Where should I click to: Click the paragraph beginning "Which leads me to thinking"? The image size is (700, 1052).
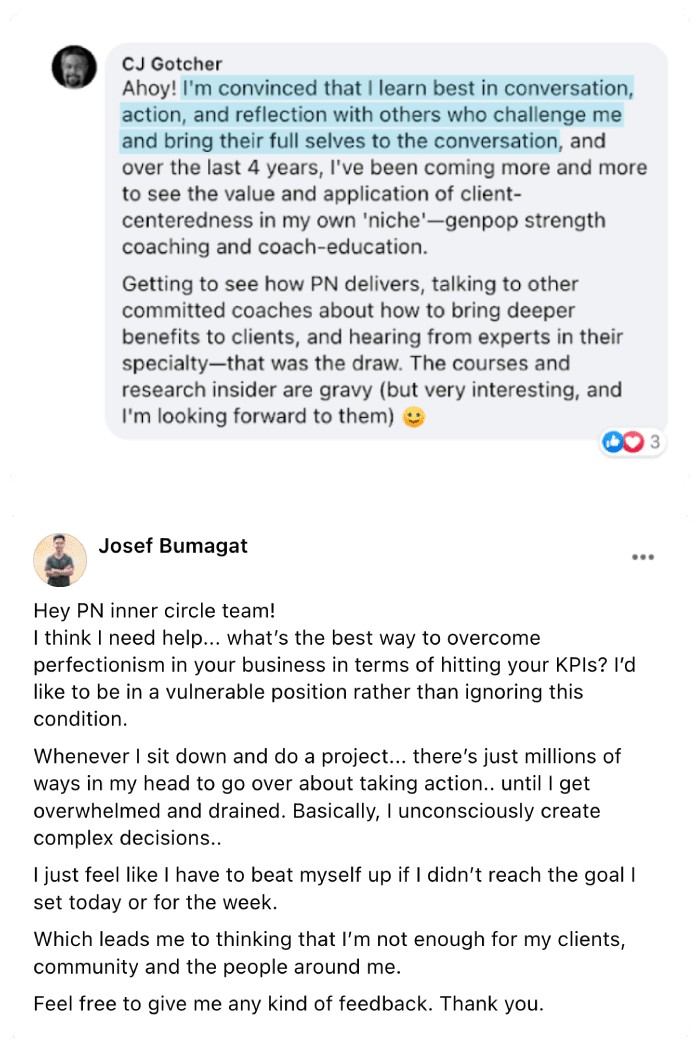click(330, 952)
